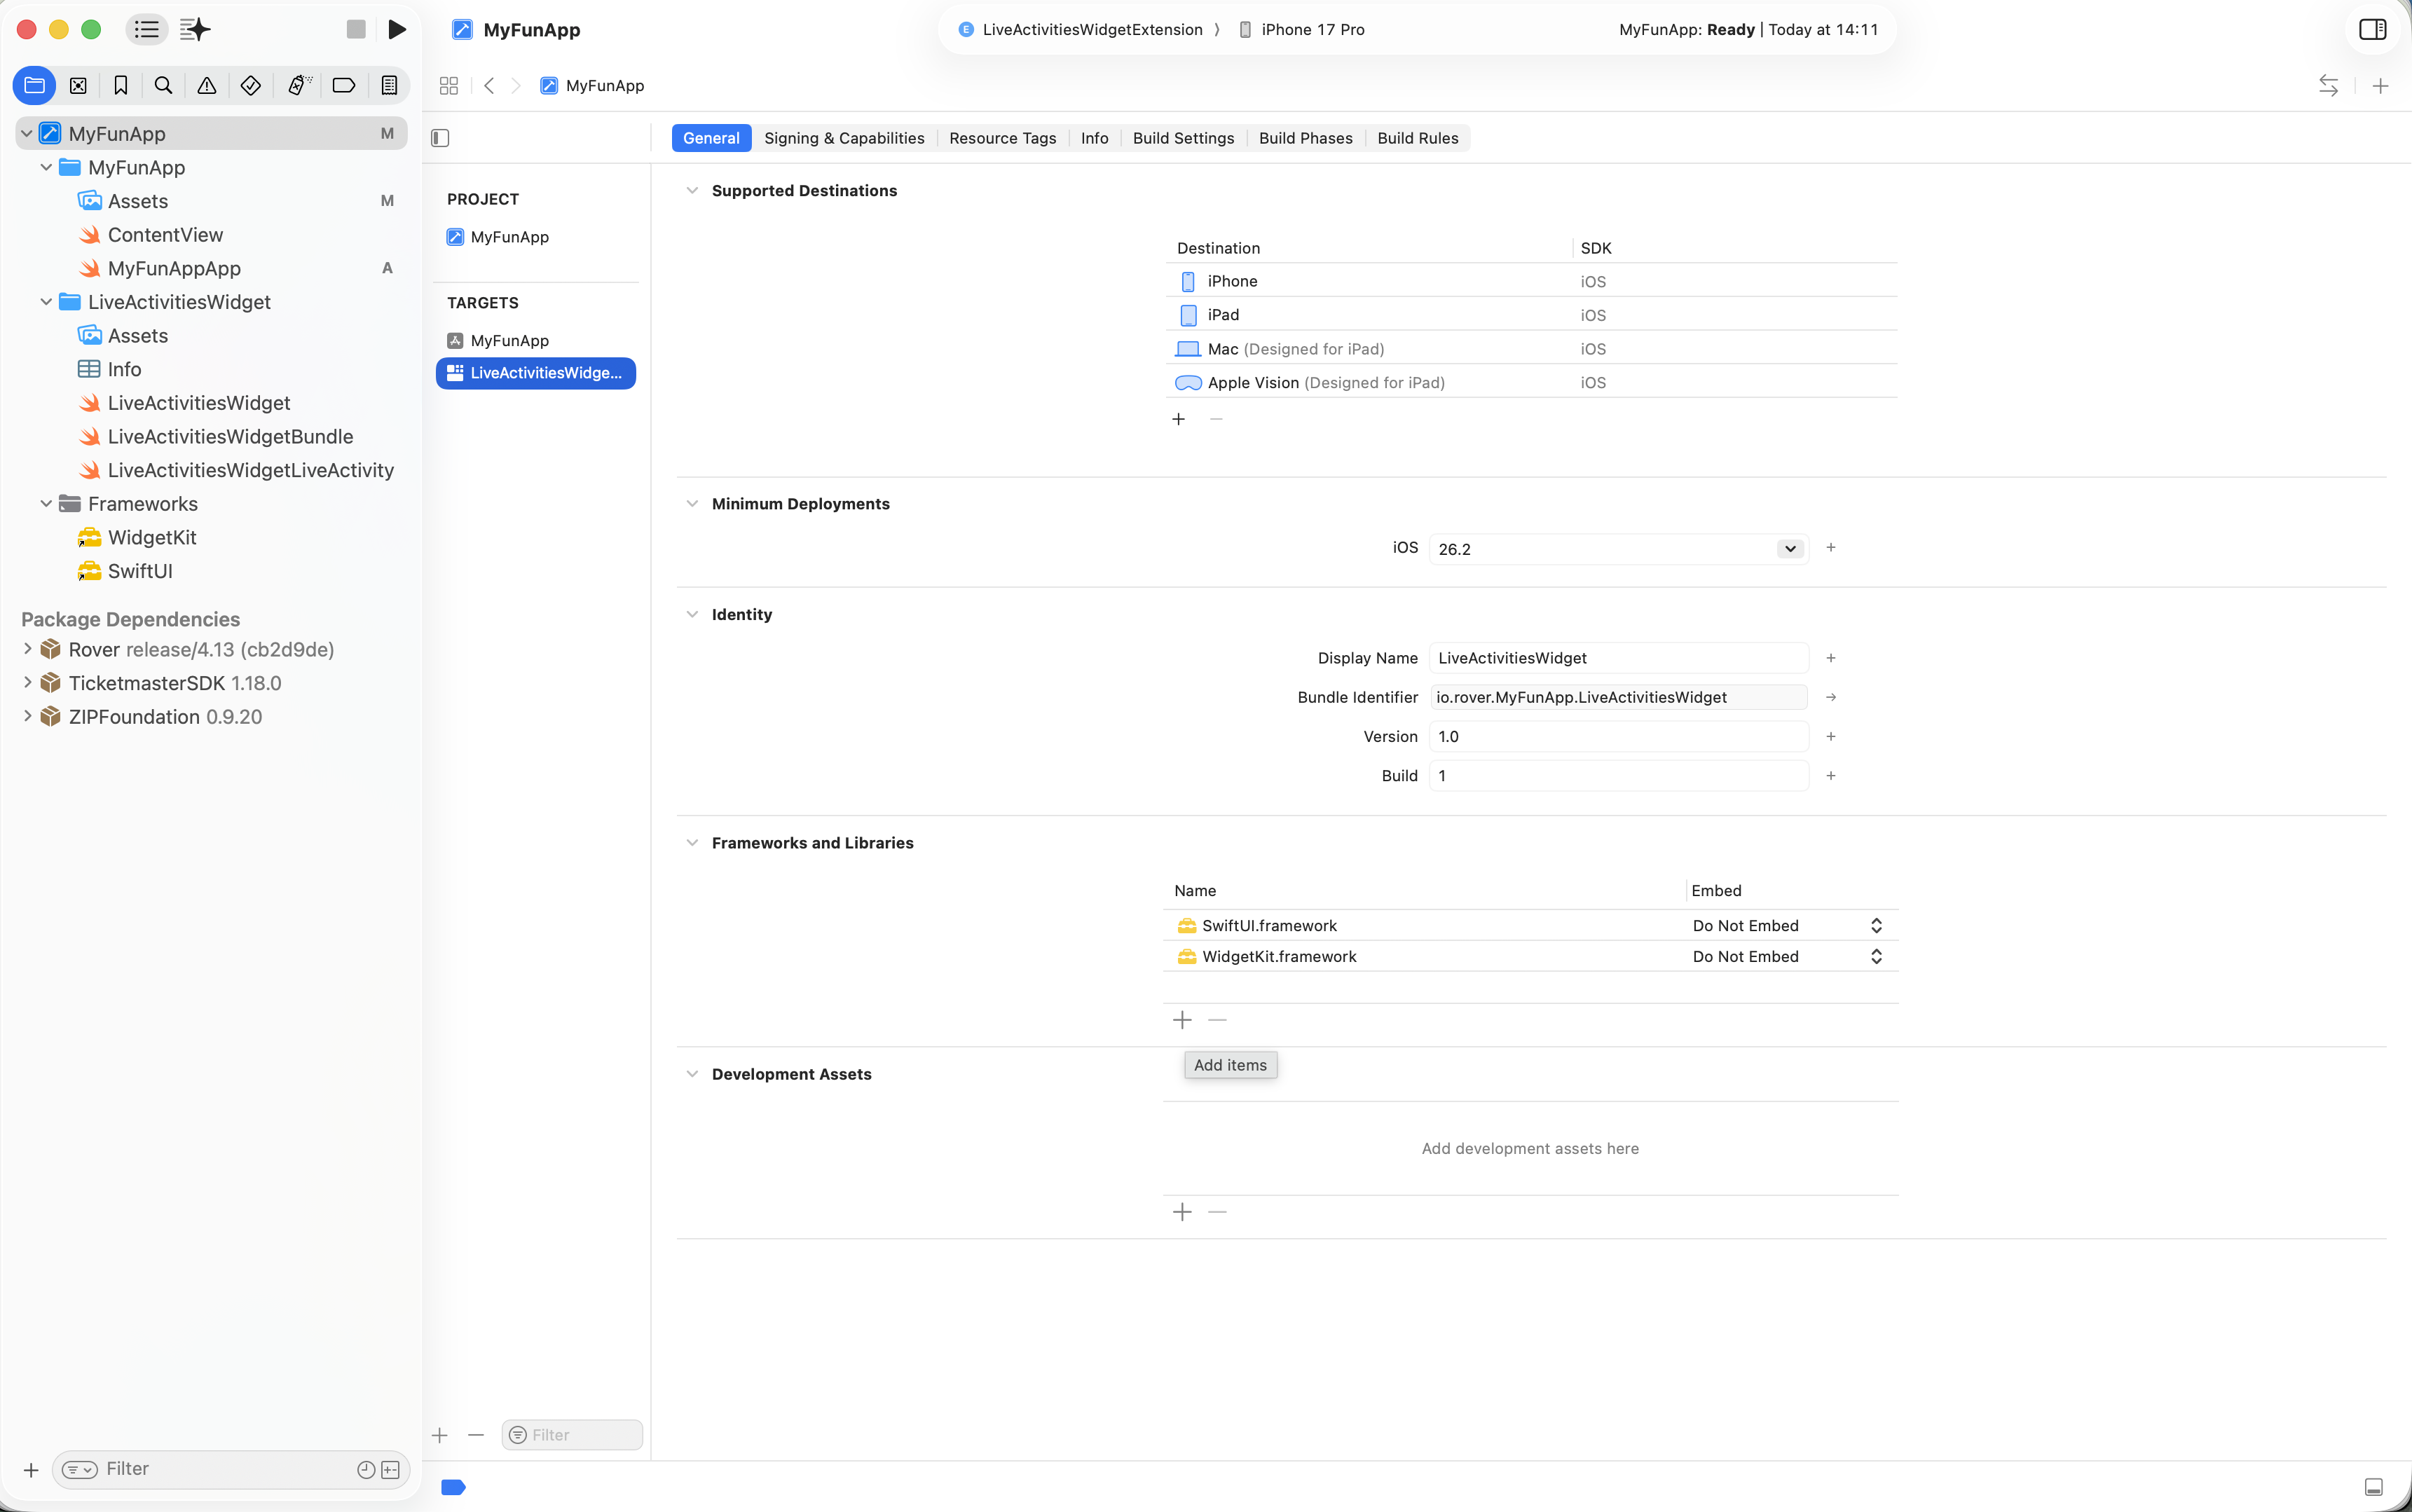2412x1512 pixels.
Task: Click the Add items button
Action: [1229, 1064]
